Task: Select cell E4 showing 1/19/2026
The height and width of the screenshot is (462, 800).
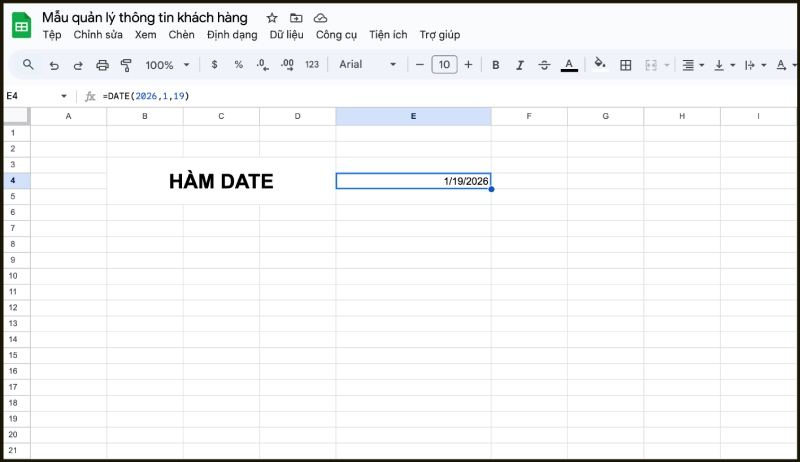Action: (413, 181)
